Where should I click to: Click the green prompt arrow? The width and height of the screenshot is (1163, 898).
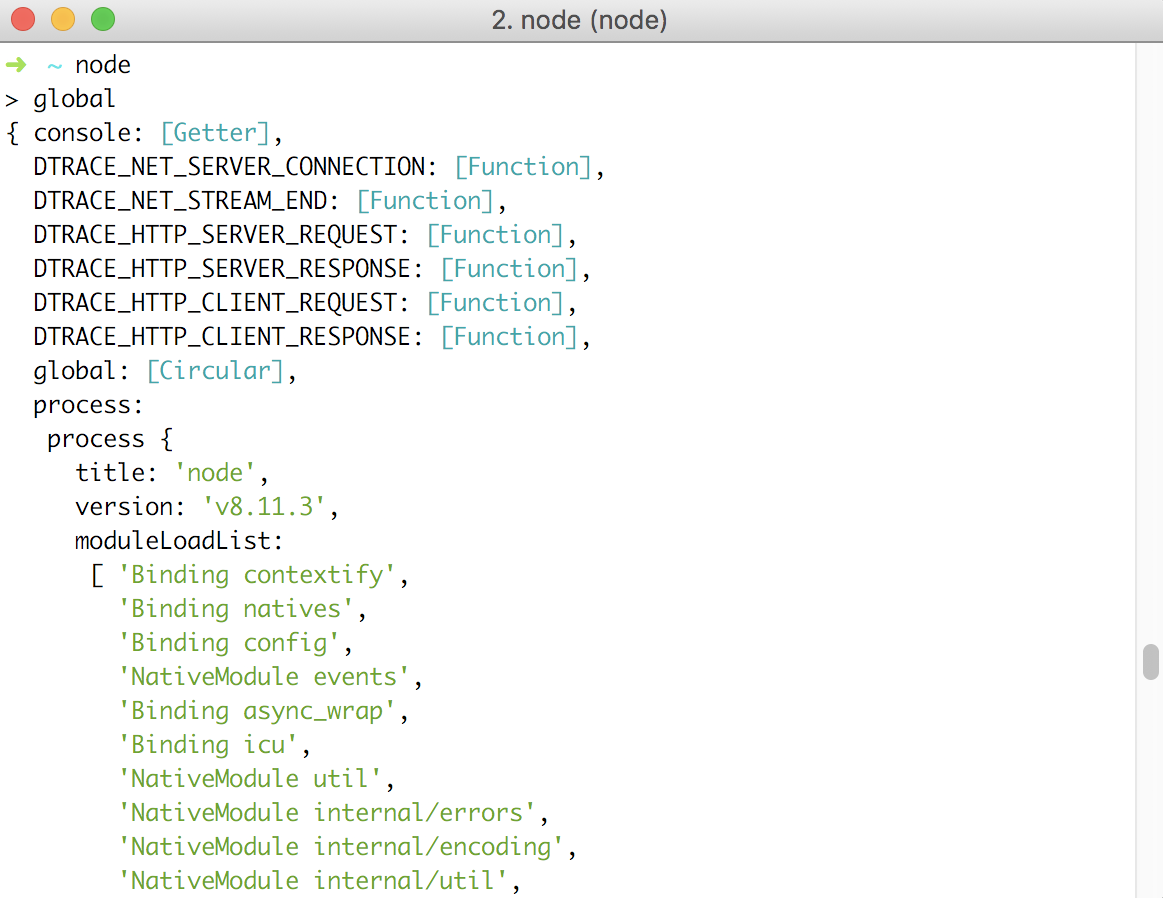(x=16, y=65)
